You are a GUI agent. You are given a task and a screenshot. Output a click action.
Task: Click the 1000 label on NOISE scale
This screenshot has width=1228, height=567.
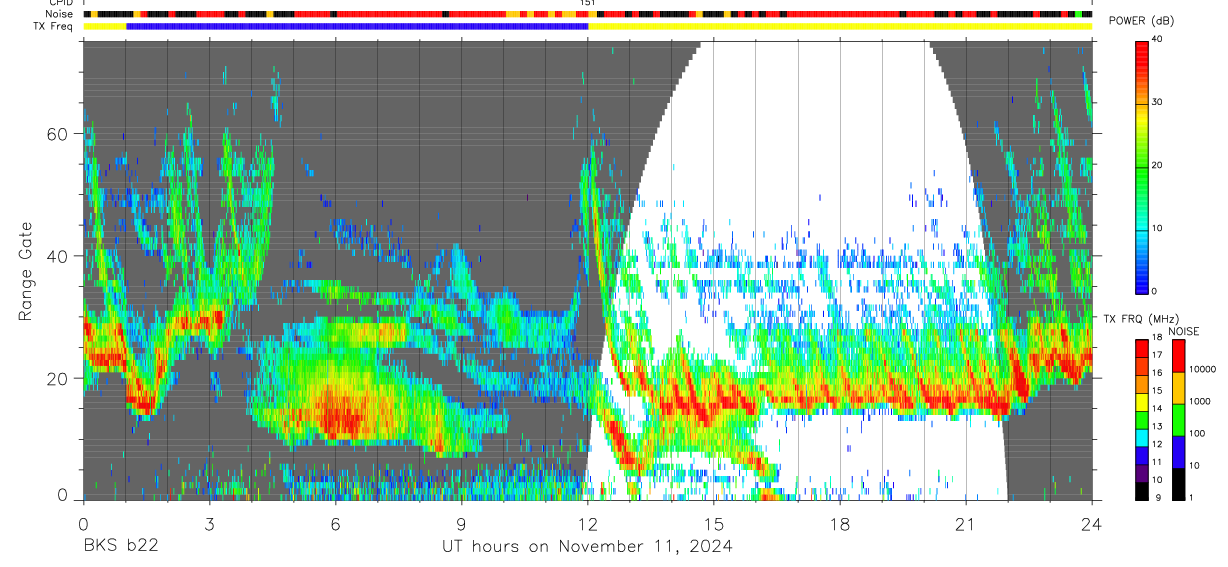[x=1199, y=401]
